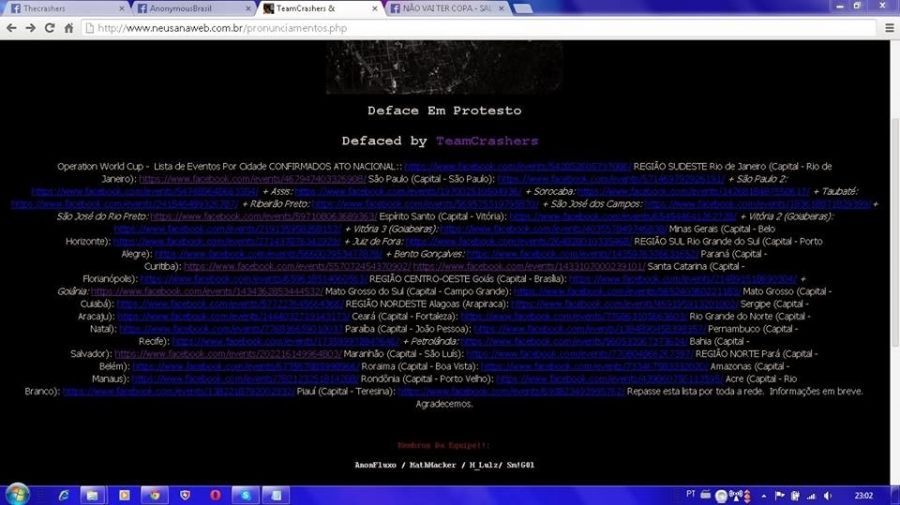Focus the address bar showing neusanaweb.com.br
The height and width of the screenshot is (505, 900).
pos(479,28)
